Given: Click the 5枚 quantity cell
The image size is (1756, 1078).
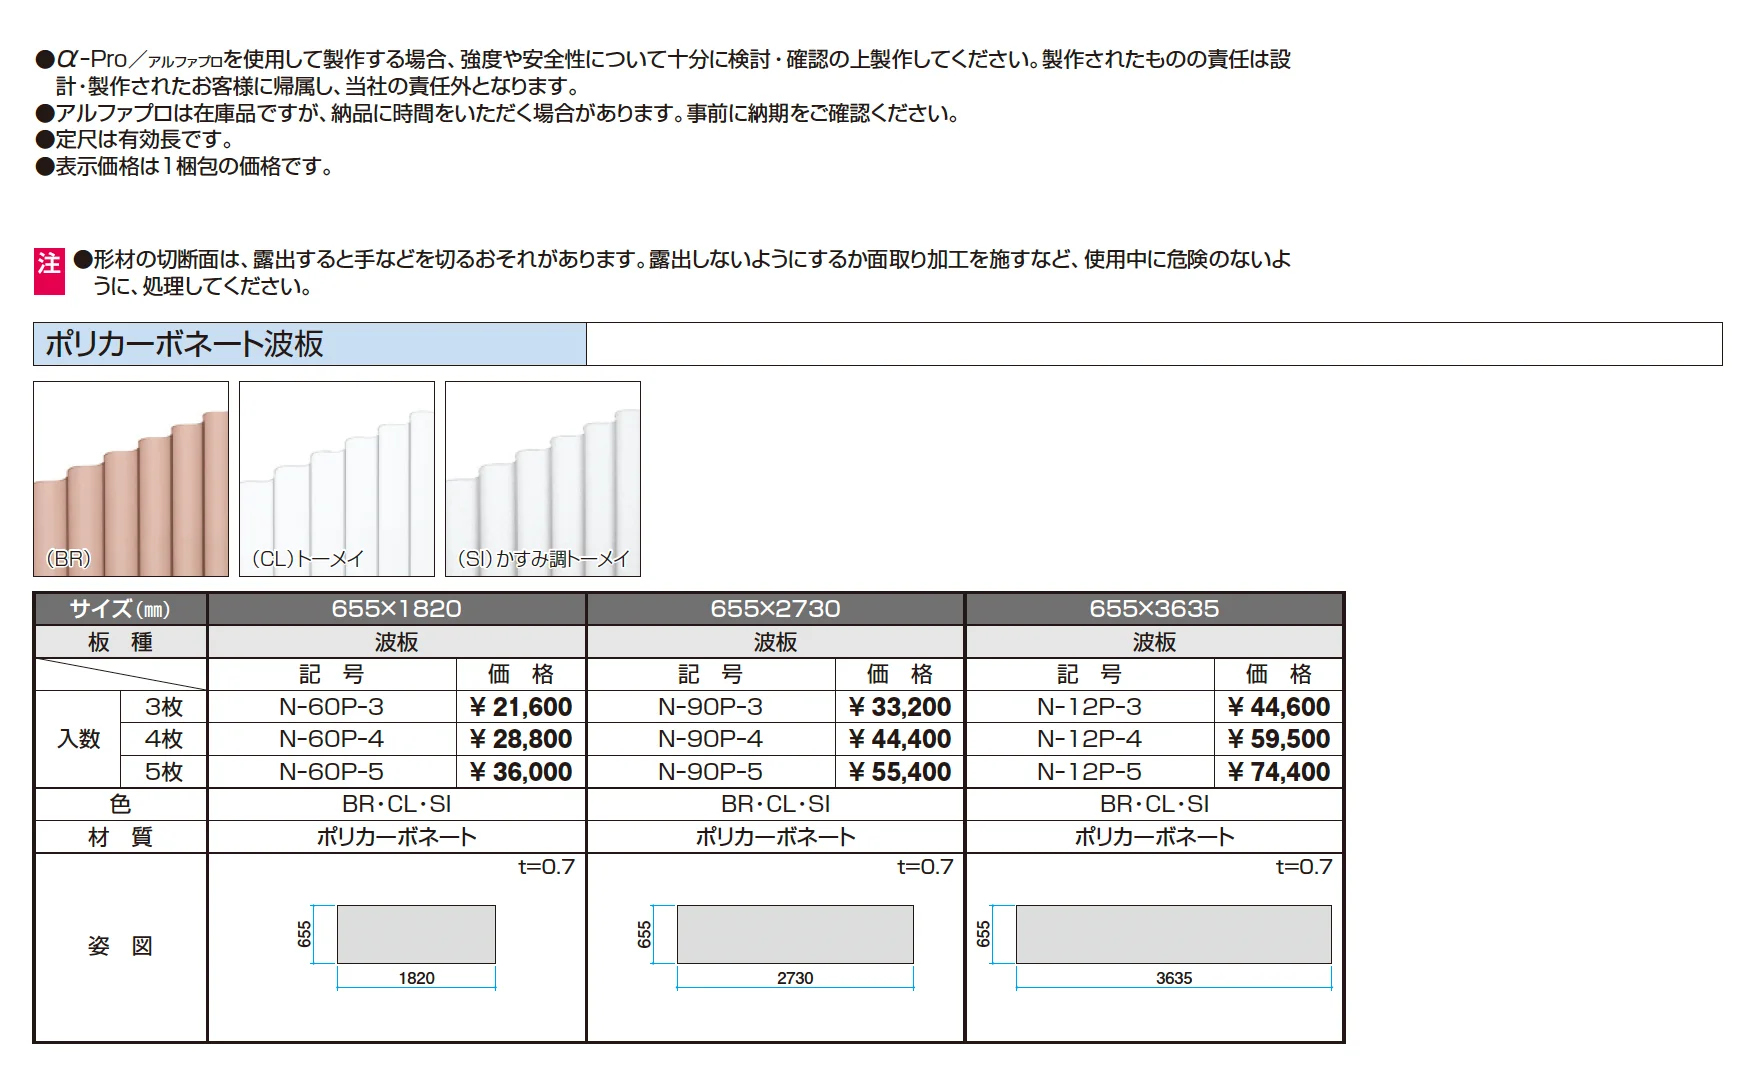Looking at the screenshot, I should tap(164, 772).
